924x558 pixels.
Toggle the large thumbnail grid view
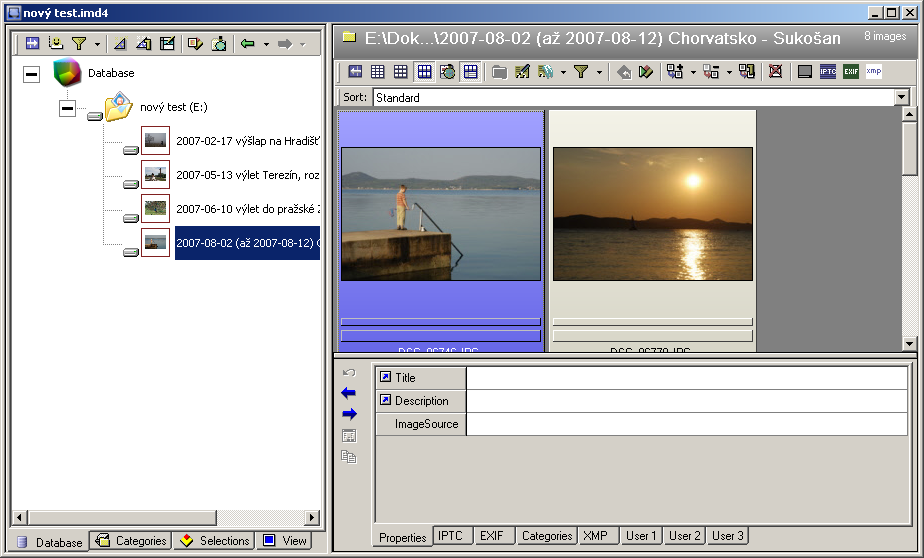point(424,71)
